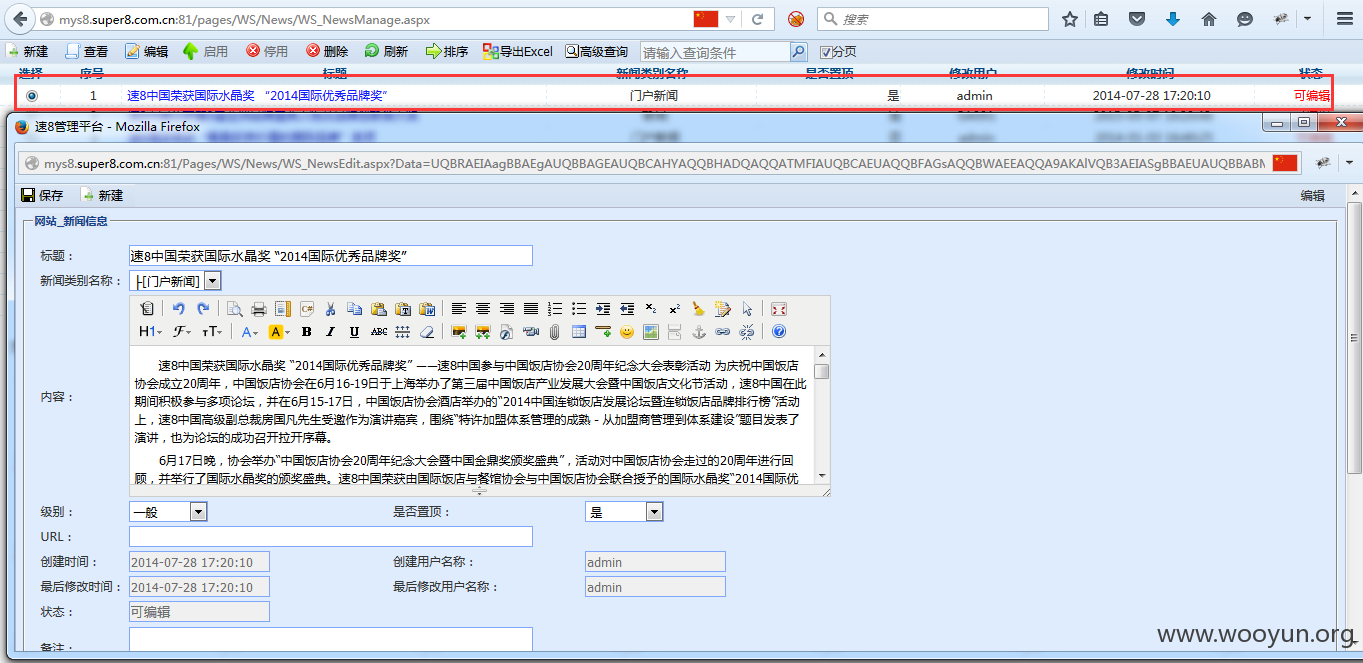Open the Firefox downloads arrow

(1173, 19)
